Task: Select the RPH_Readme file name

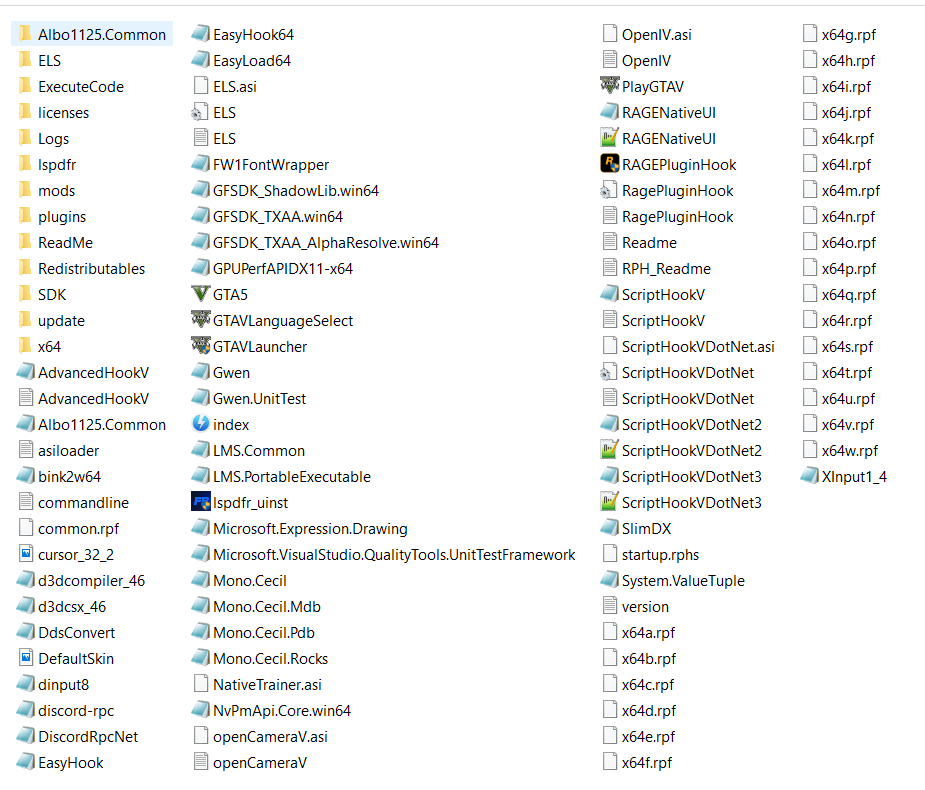Action: click(x=666, y=268)
